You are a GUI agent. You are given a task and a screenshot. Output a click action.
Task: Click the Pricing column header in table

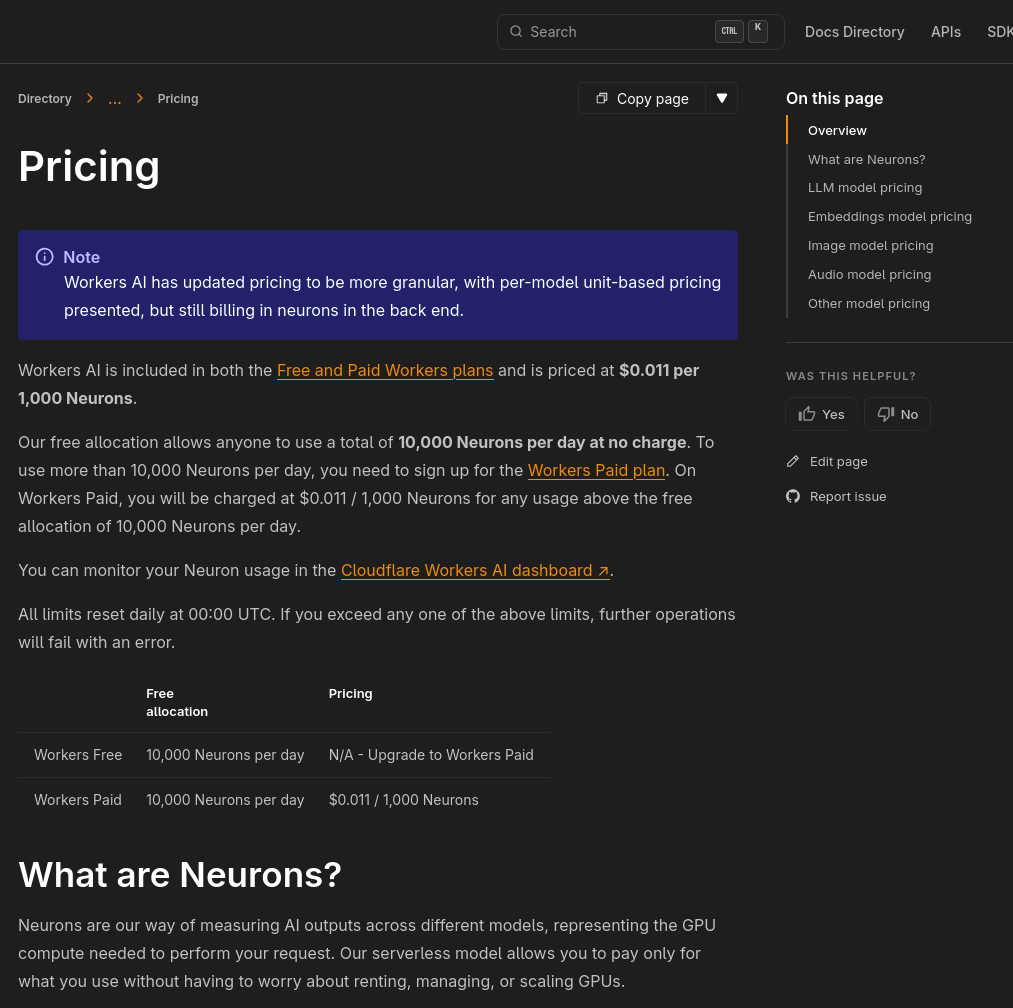[350, 694]
